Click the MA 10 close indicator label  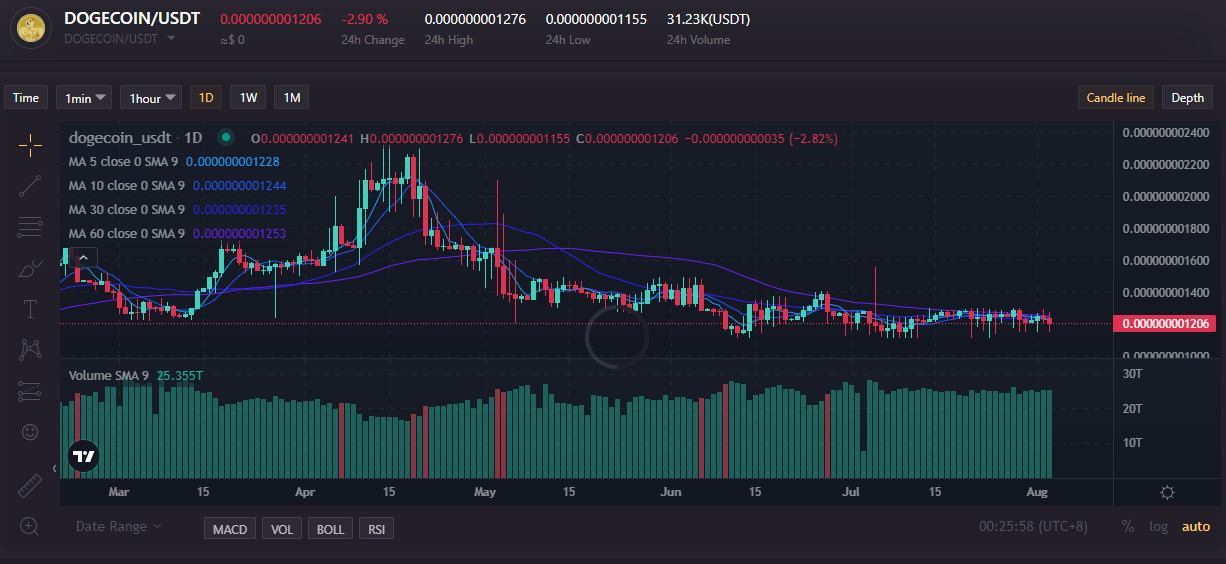(x=128, y=185)
